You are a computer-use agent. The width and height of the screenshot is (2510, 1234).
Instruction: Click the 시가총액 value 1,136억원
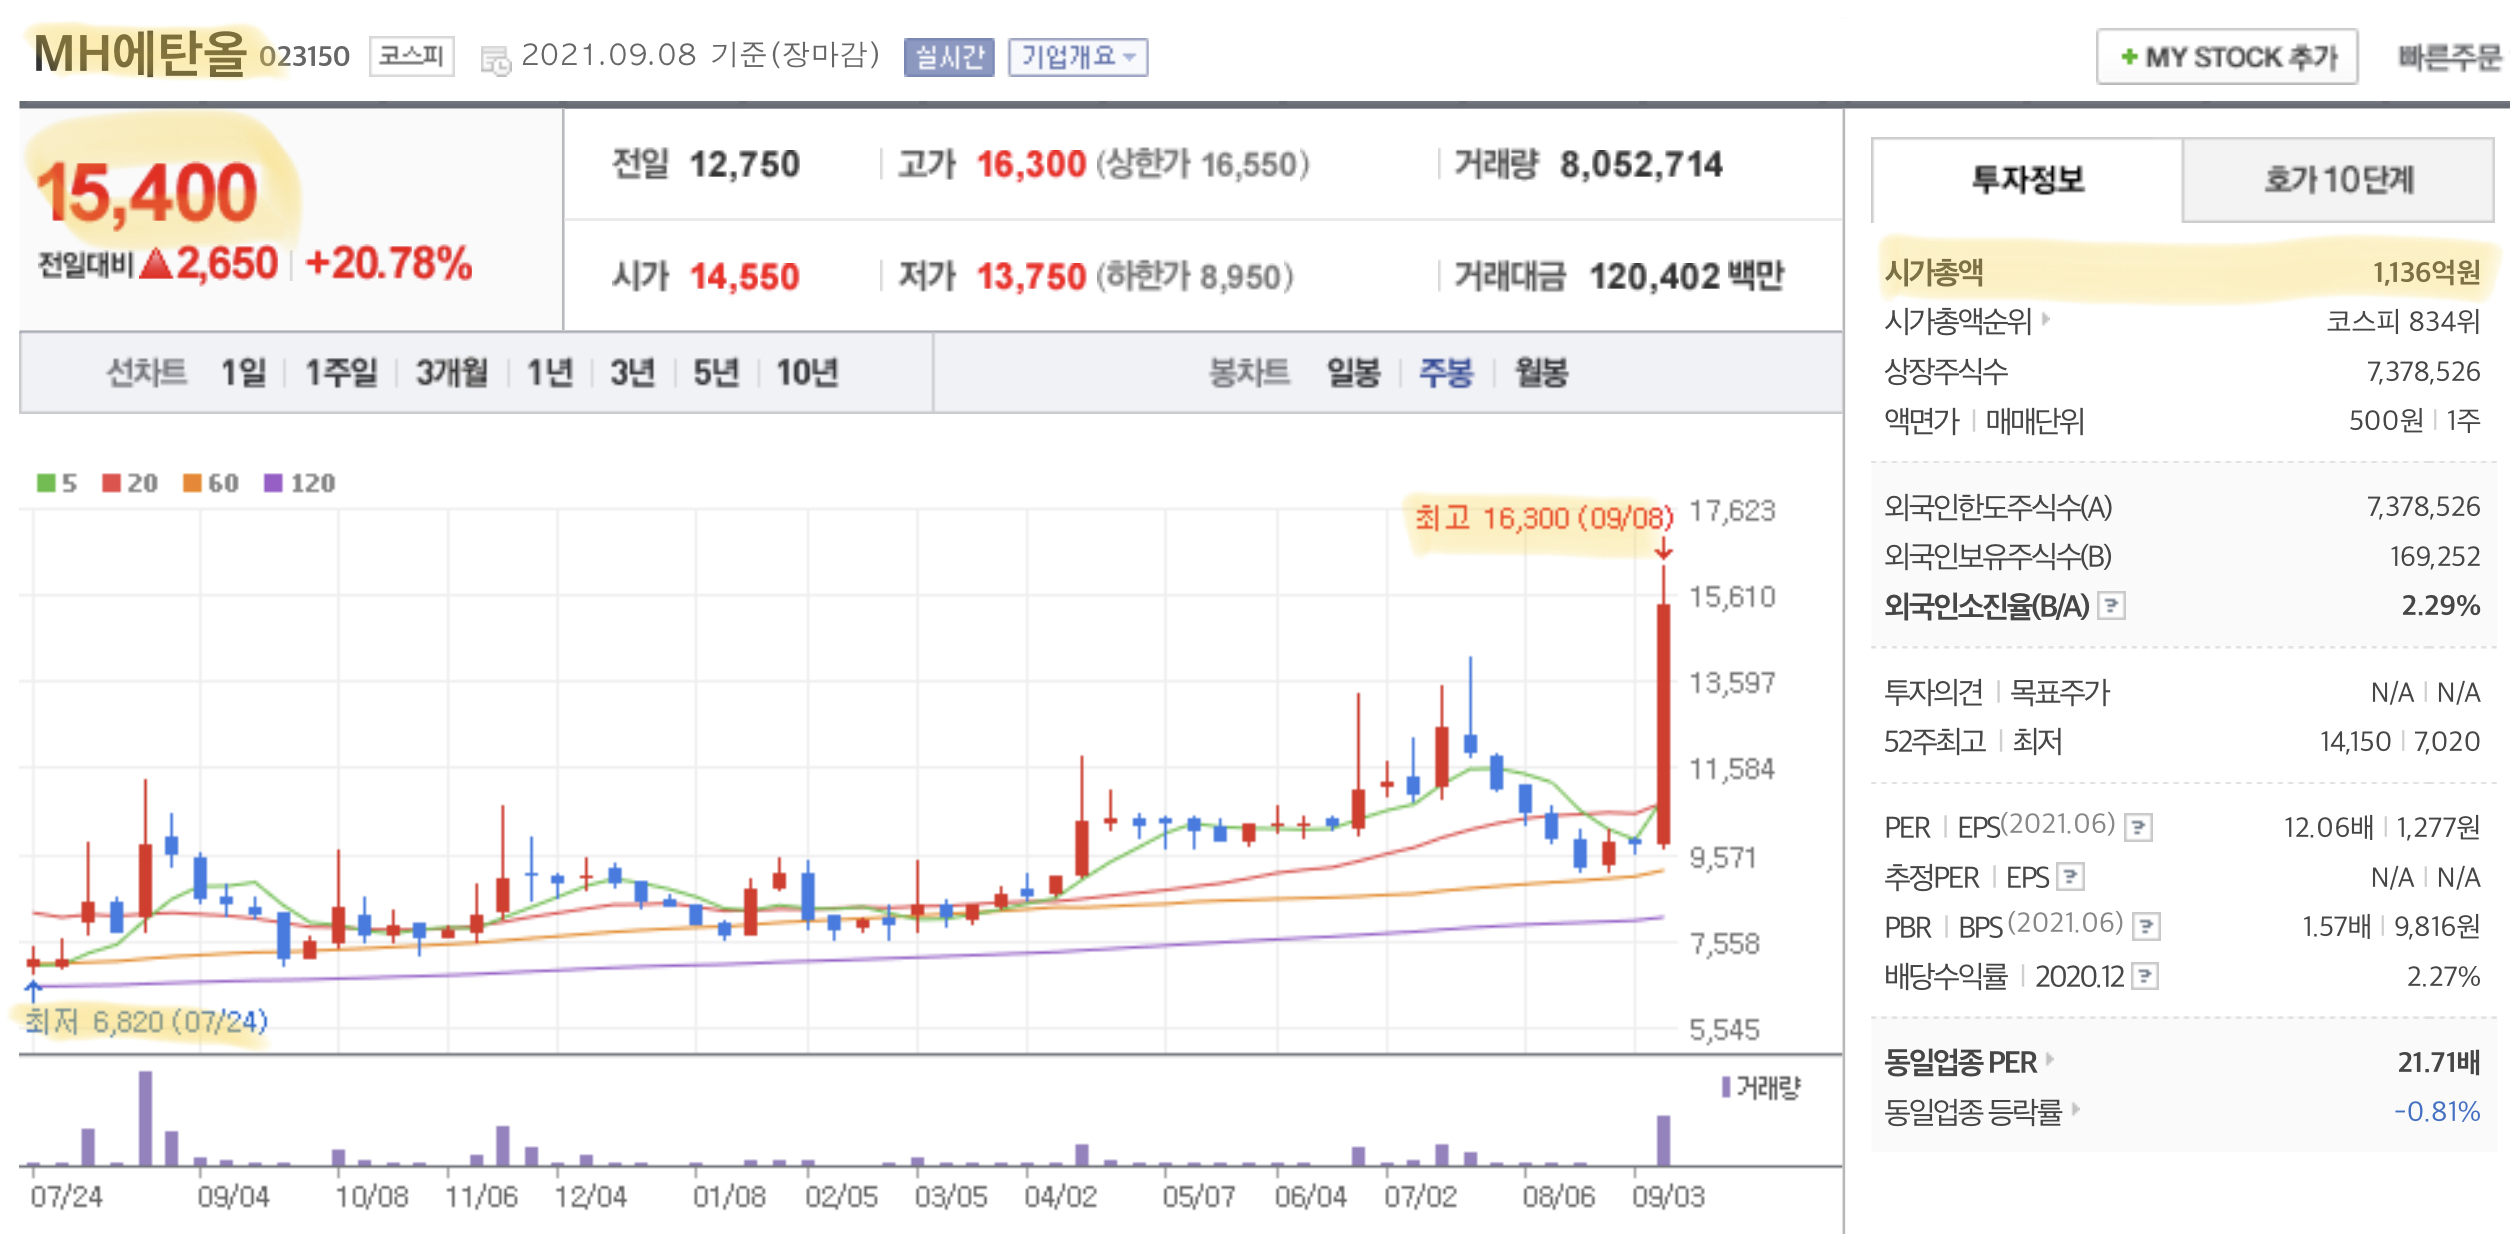[2427, 272]
